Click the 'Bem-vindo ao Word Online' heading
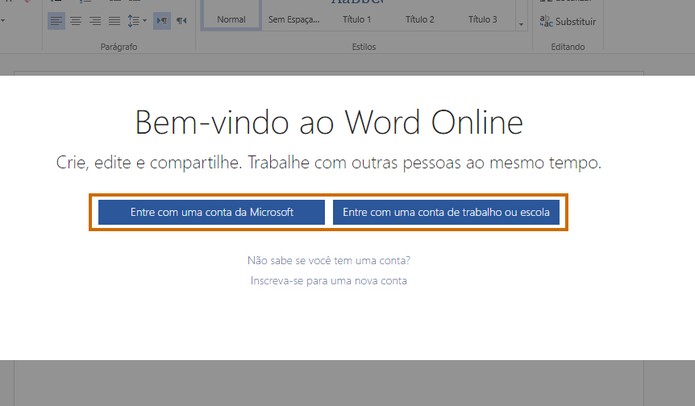Screen dimensions: 695x406 (329, 122)
